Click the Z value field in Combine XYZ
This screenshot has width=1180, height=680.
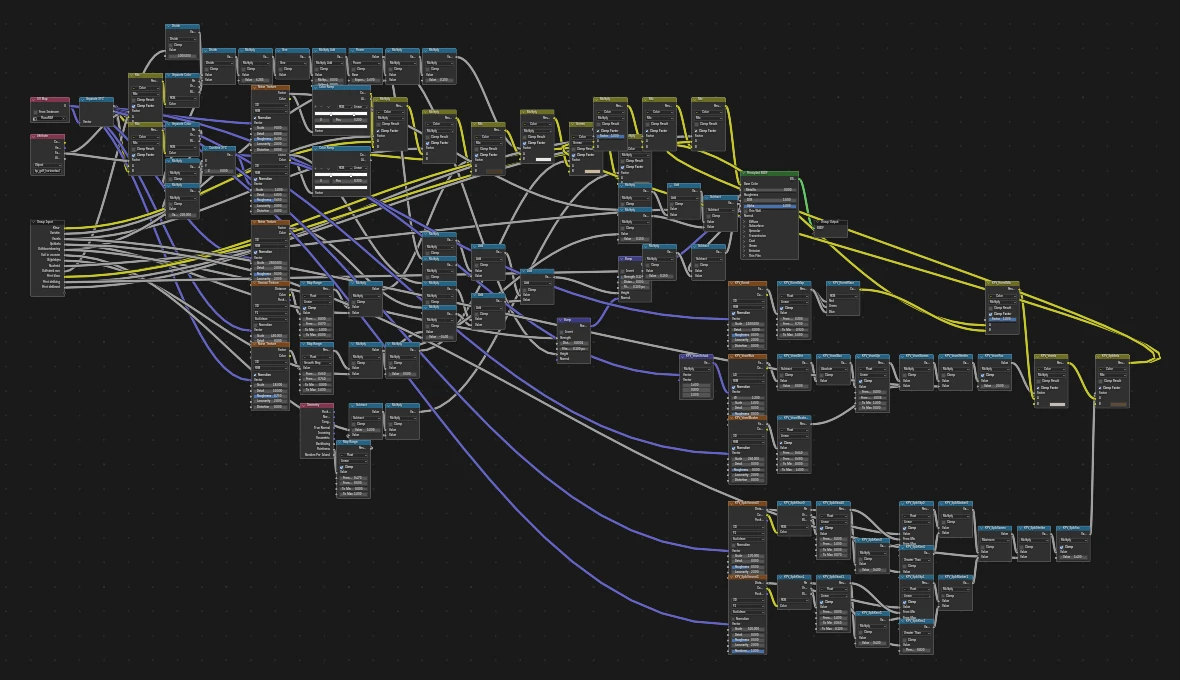(x=218, y=171)
